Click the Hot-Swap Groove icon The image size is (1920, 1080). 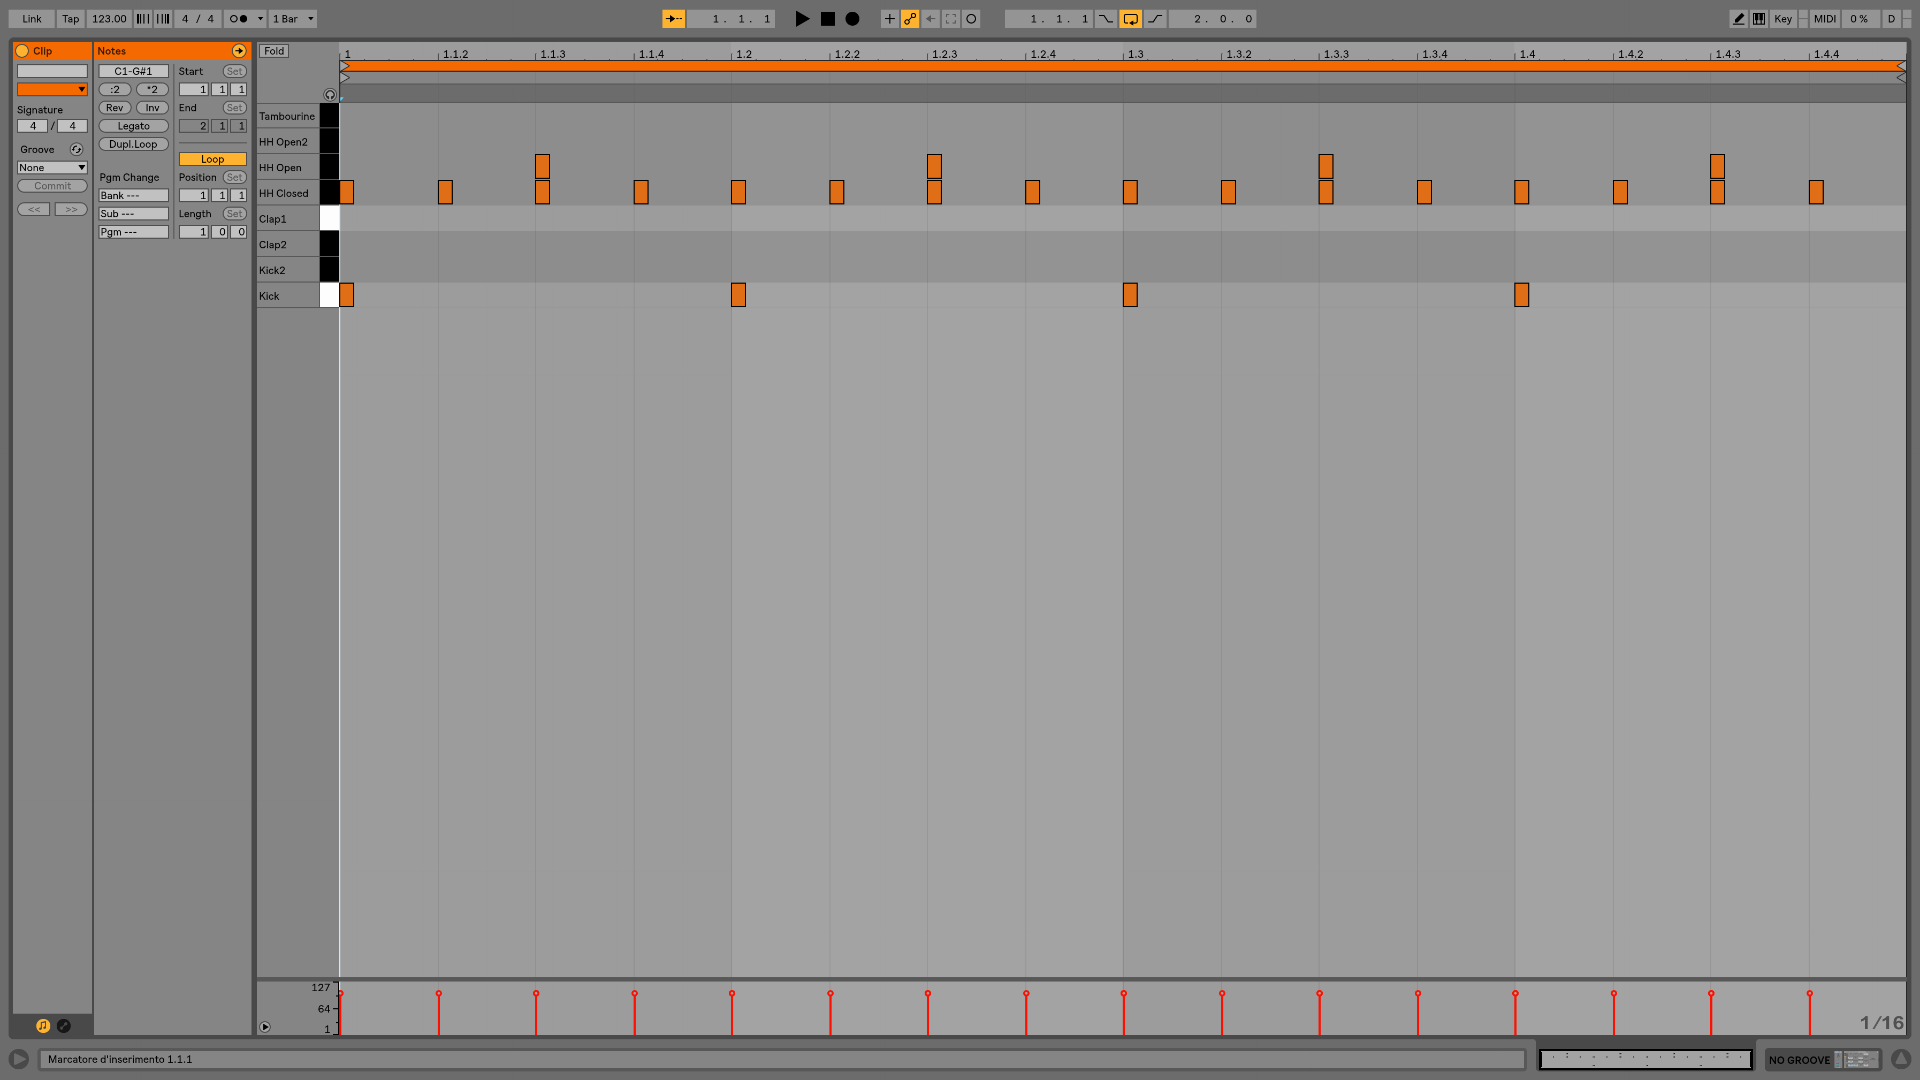76,149
